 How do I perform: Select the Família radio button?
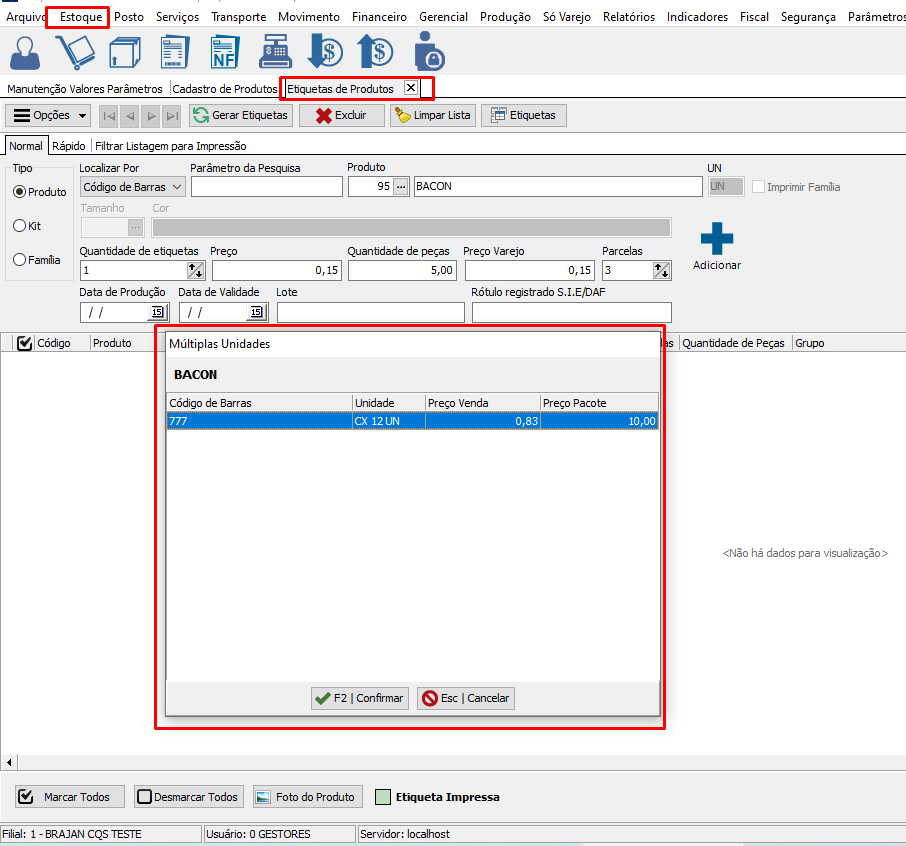(19, 260)
